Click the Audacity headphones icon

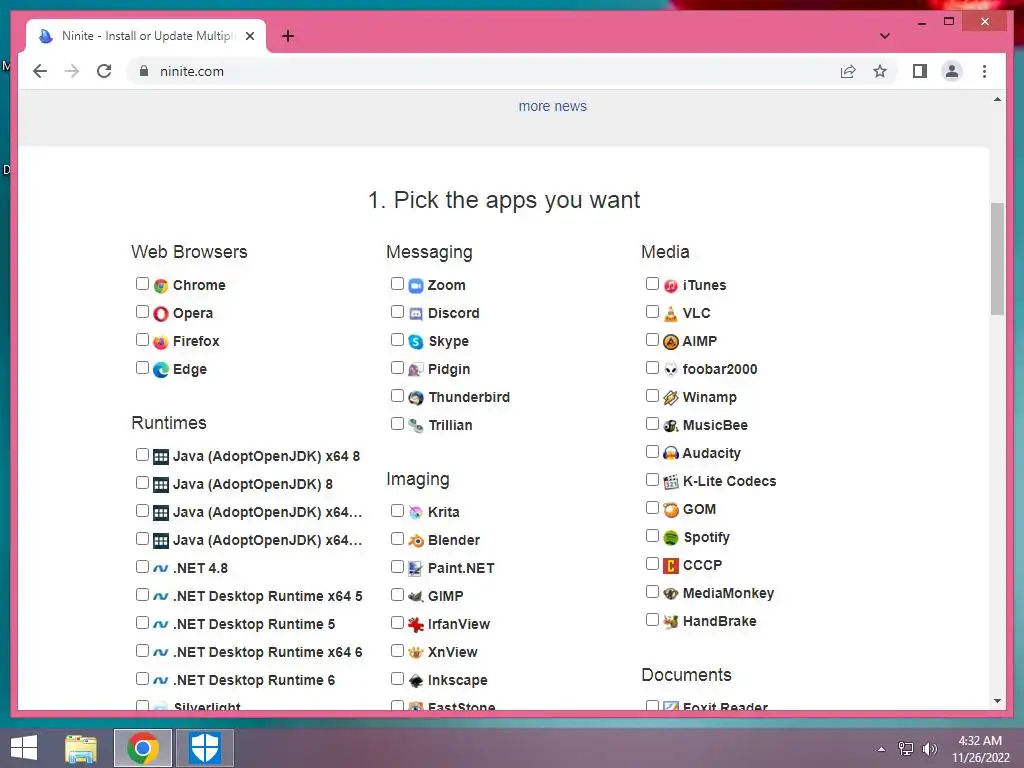[x=671, y=453]
